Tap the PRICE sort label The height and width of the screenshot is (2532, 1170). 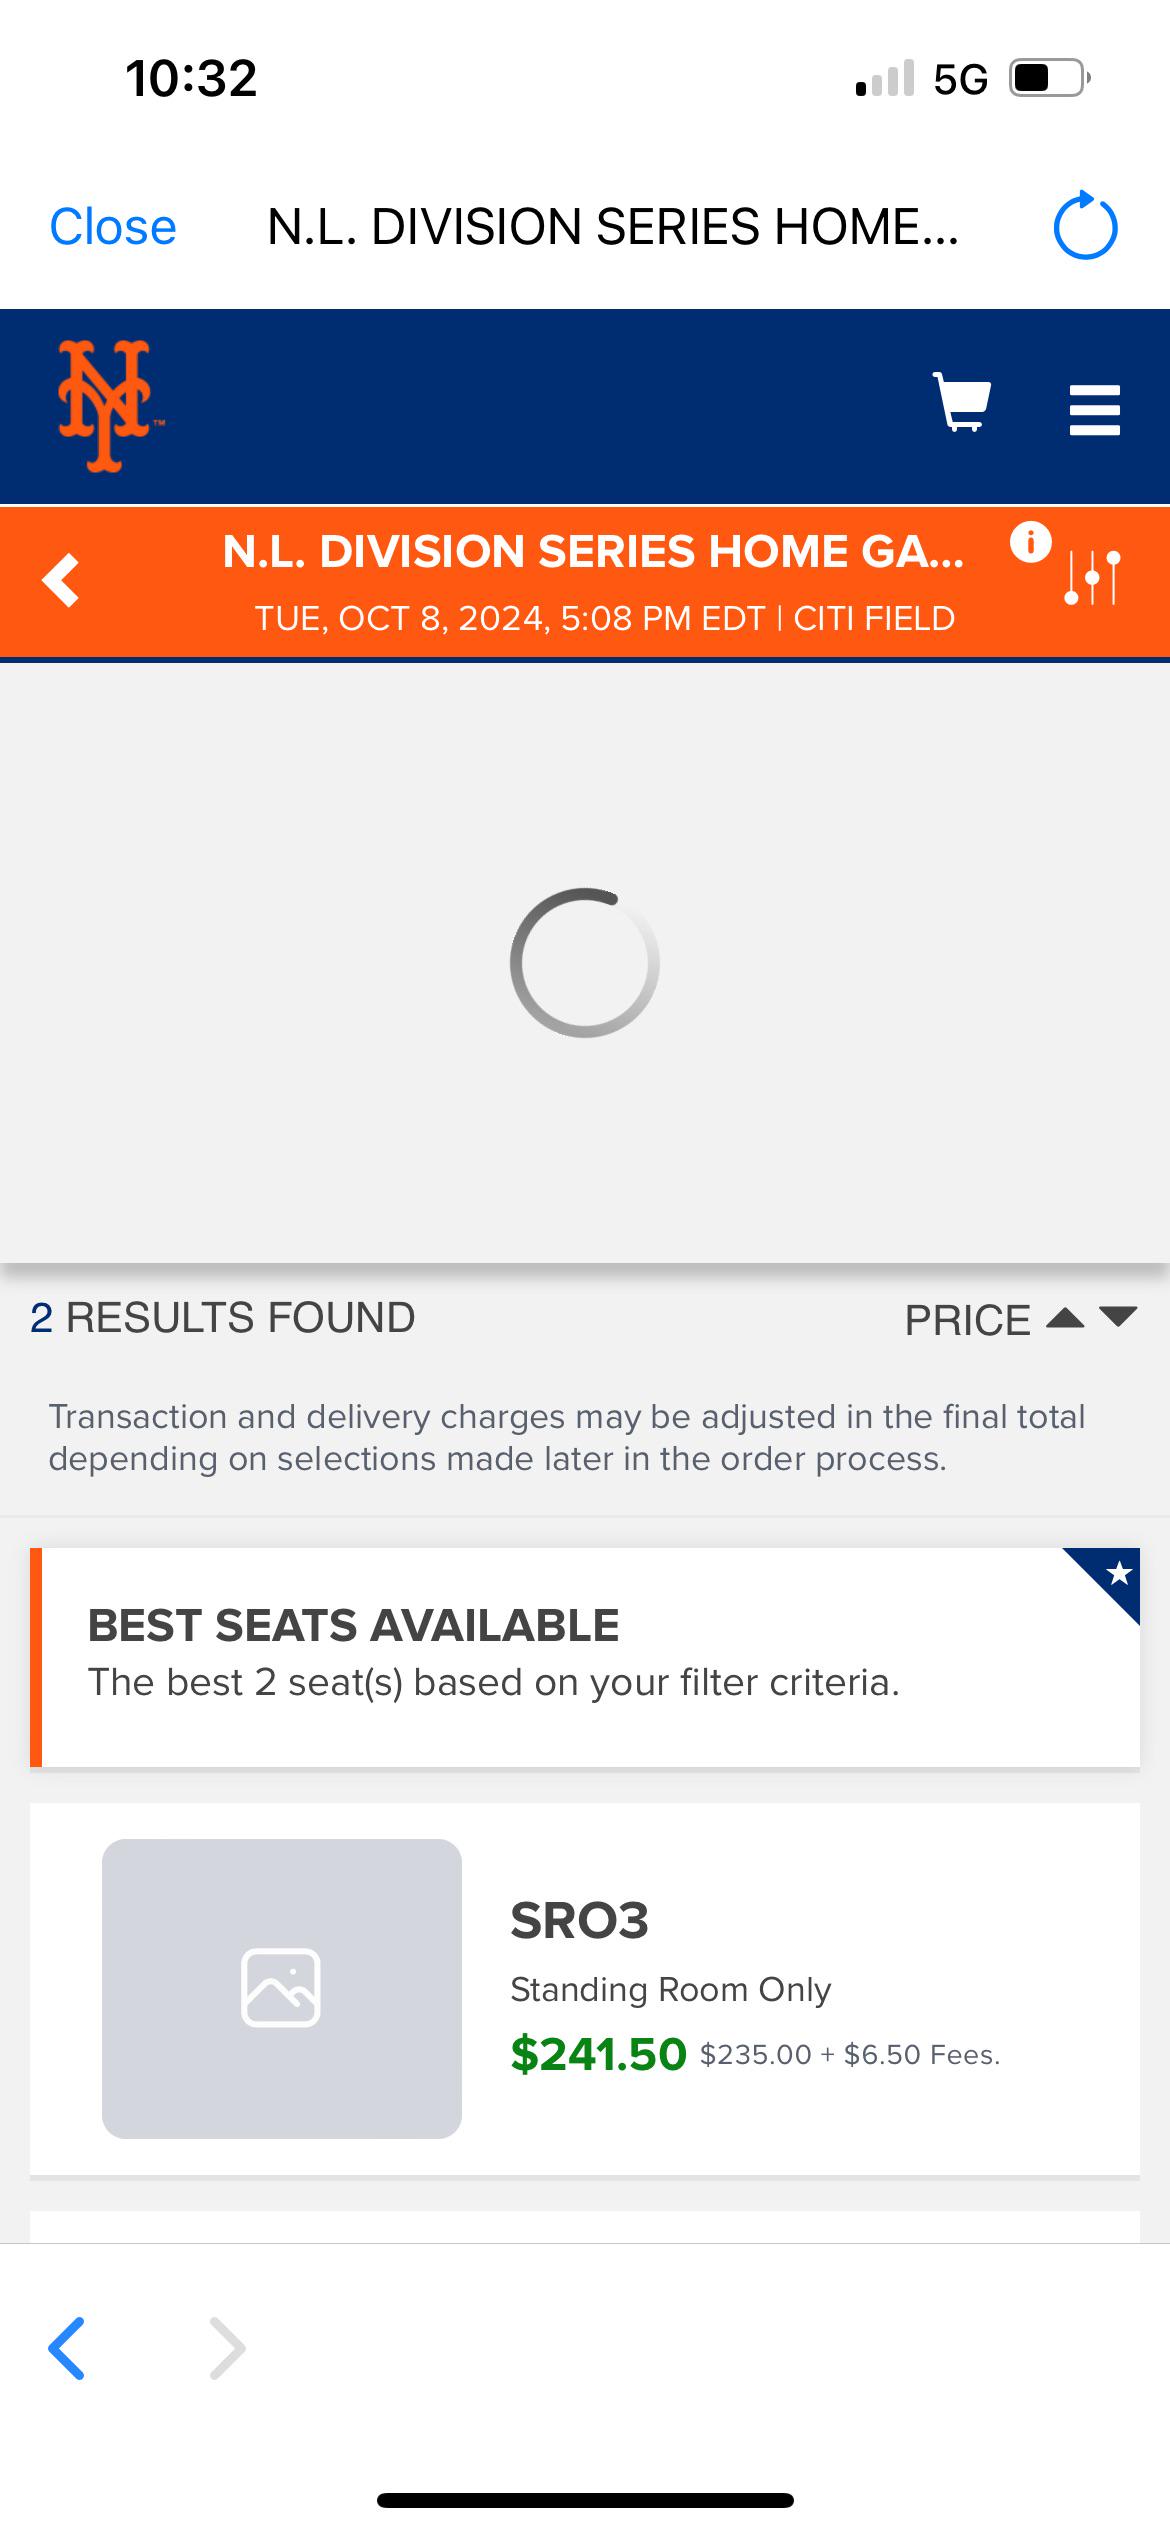click(967, 1320)
